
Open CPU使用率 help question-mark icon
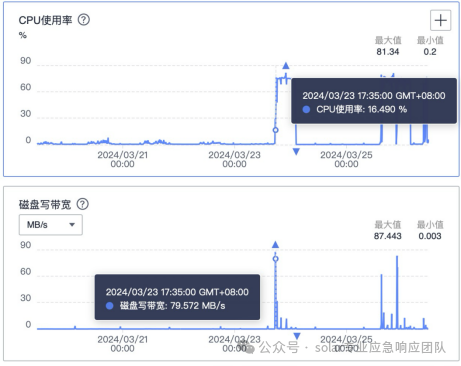(x=84, y=20)
